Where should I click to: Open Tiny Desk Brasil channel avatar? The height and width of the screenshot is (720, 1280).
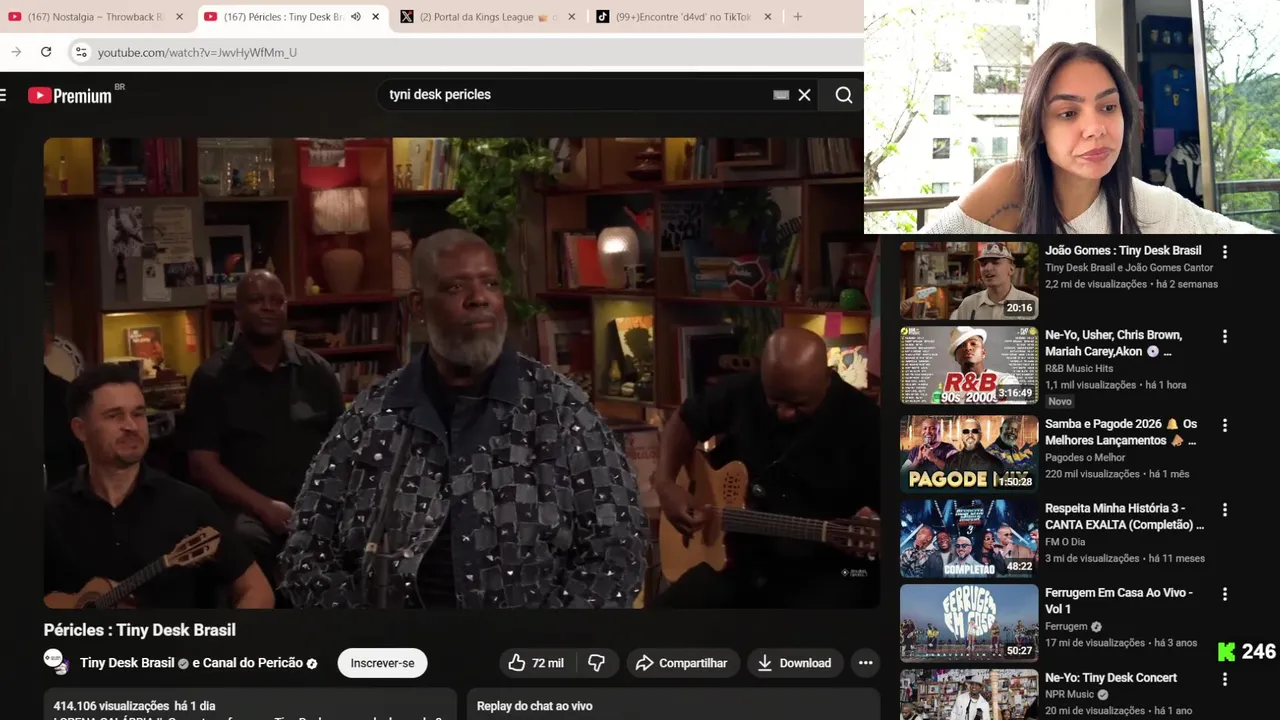pos(56,662)
